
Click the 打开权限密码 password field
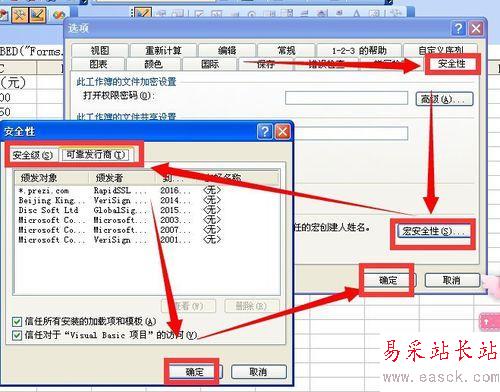[x=347, y=98]
